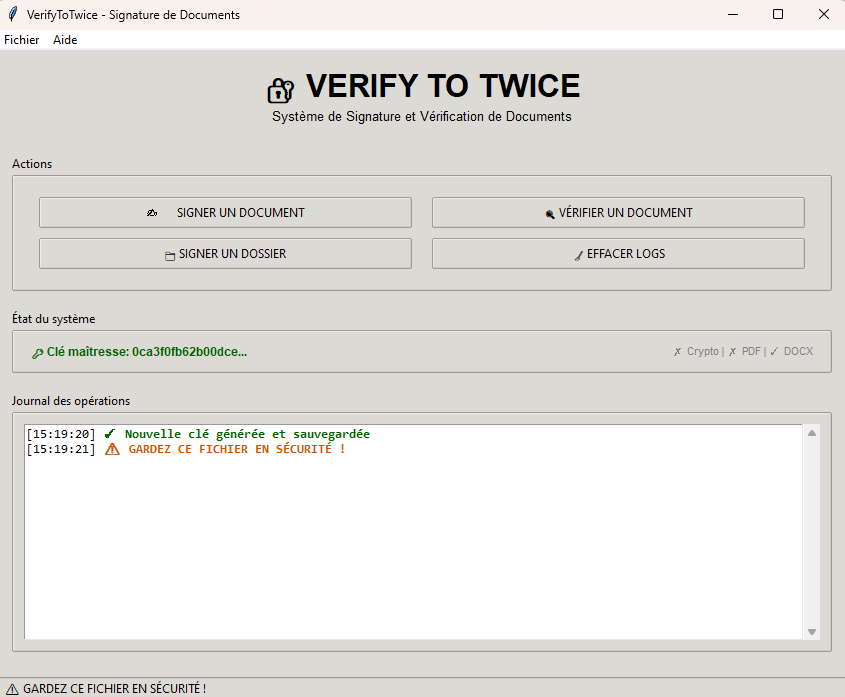Click the DOCX label in system state
845x697 pixels.
(x=798, y=351)
